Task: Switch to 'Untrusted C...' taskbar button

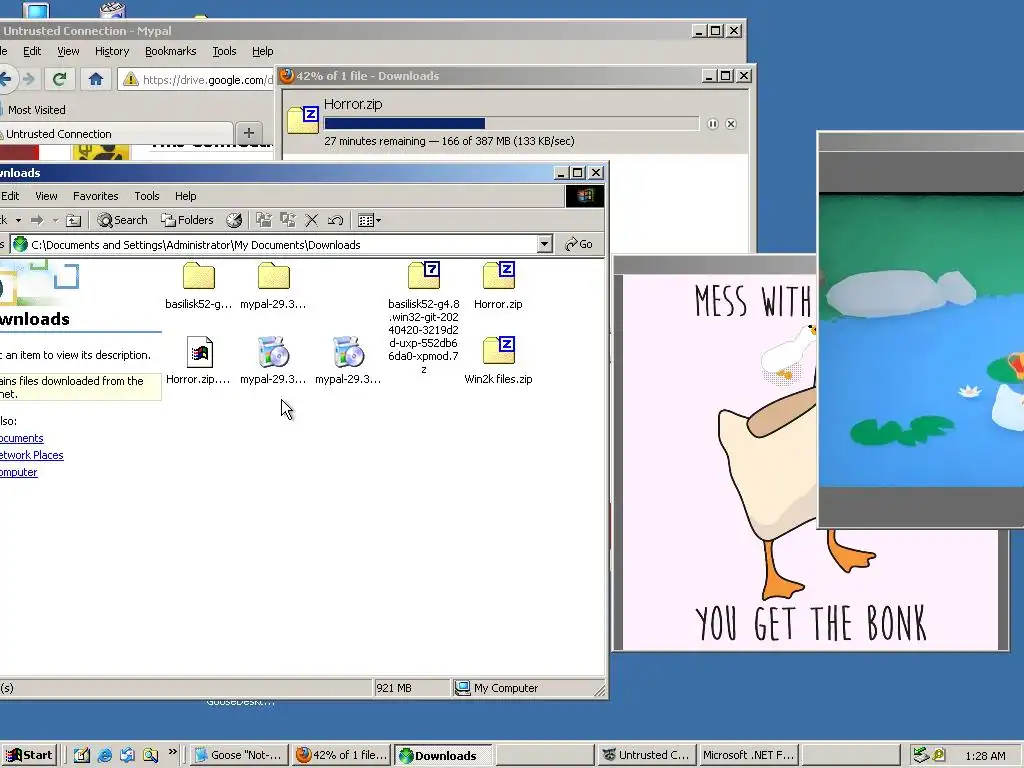Action: (x=645, y=755)
